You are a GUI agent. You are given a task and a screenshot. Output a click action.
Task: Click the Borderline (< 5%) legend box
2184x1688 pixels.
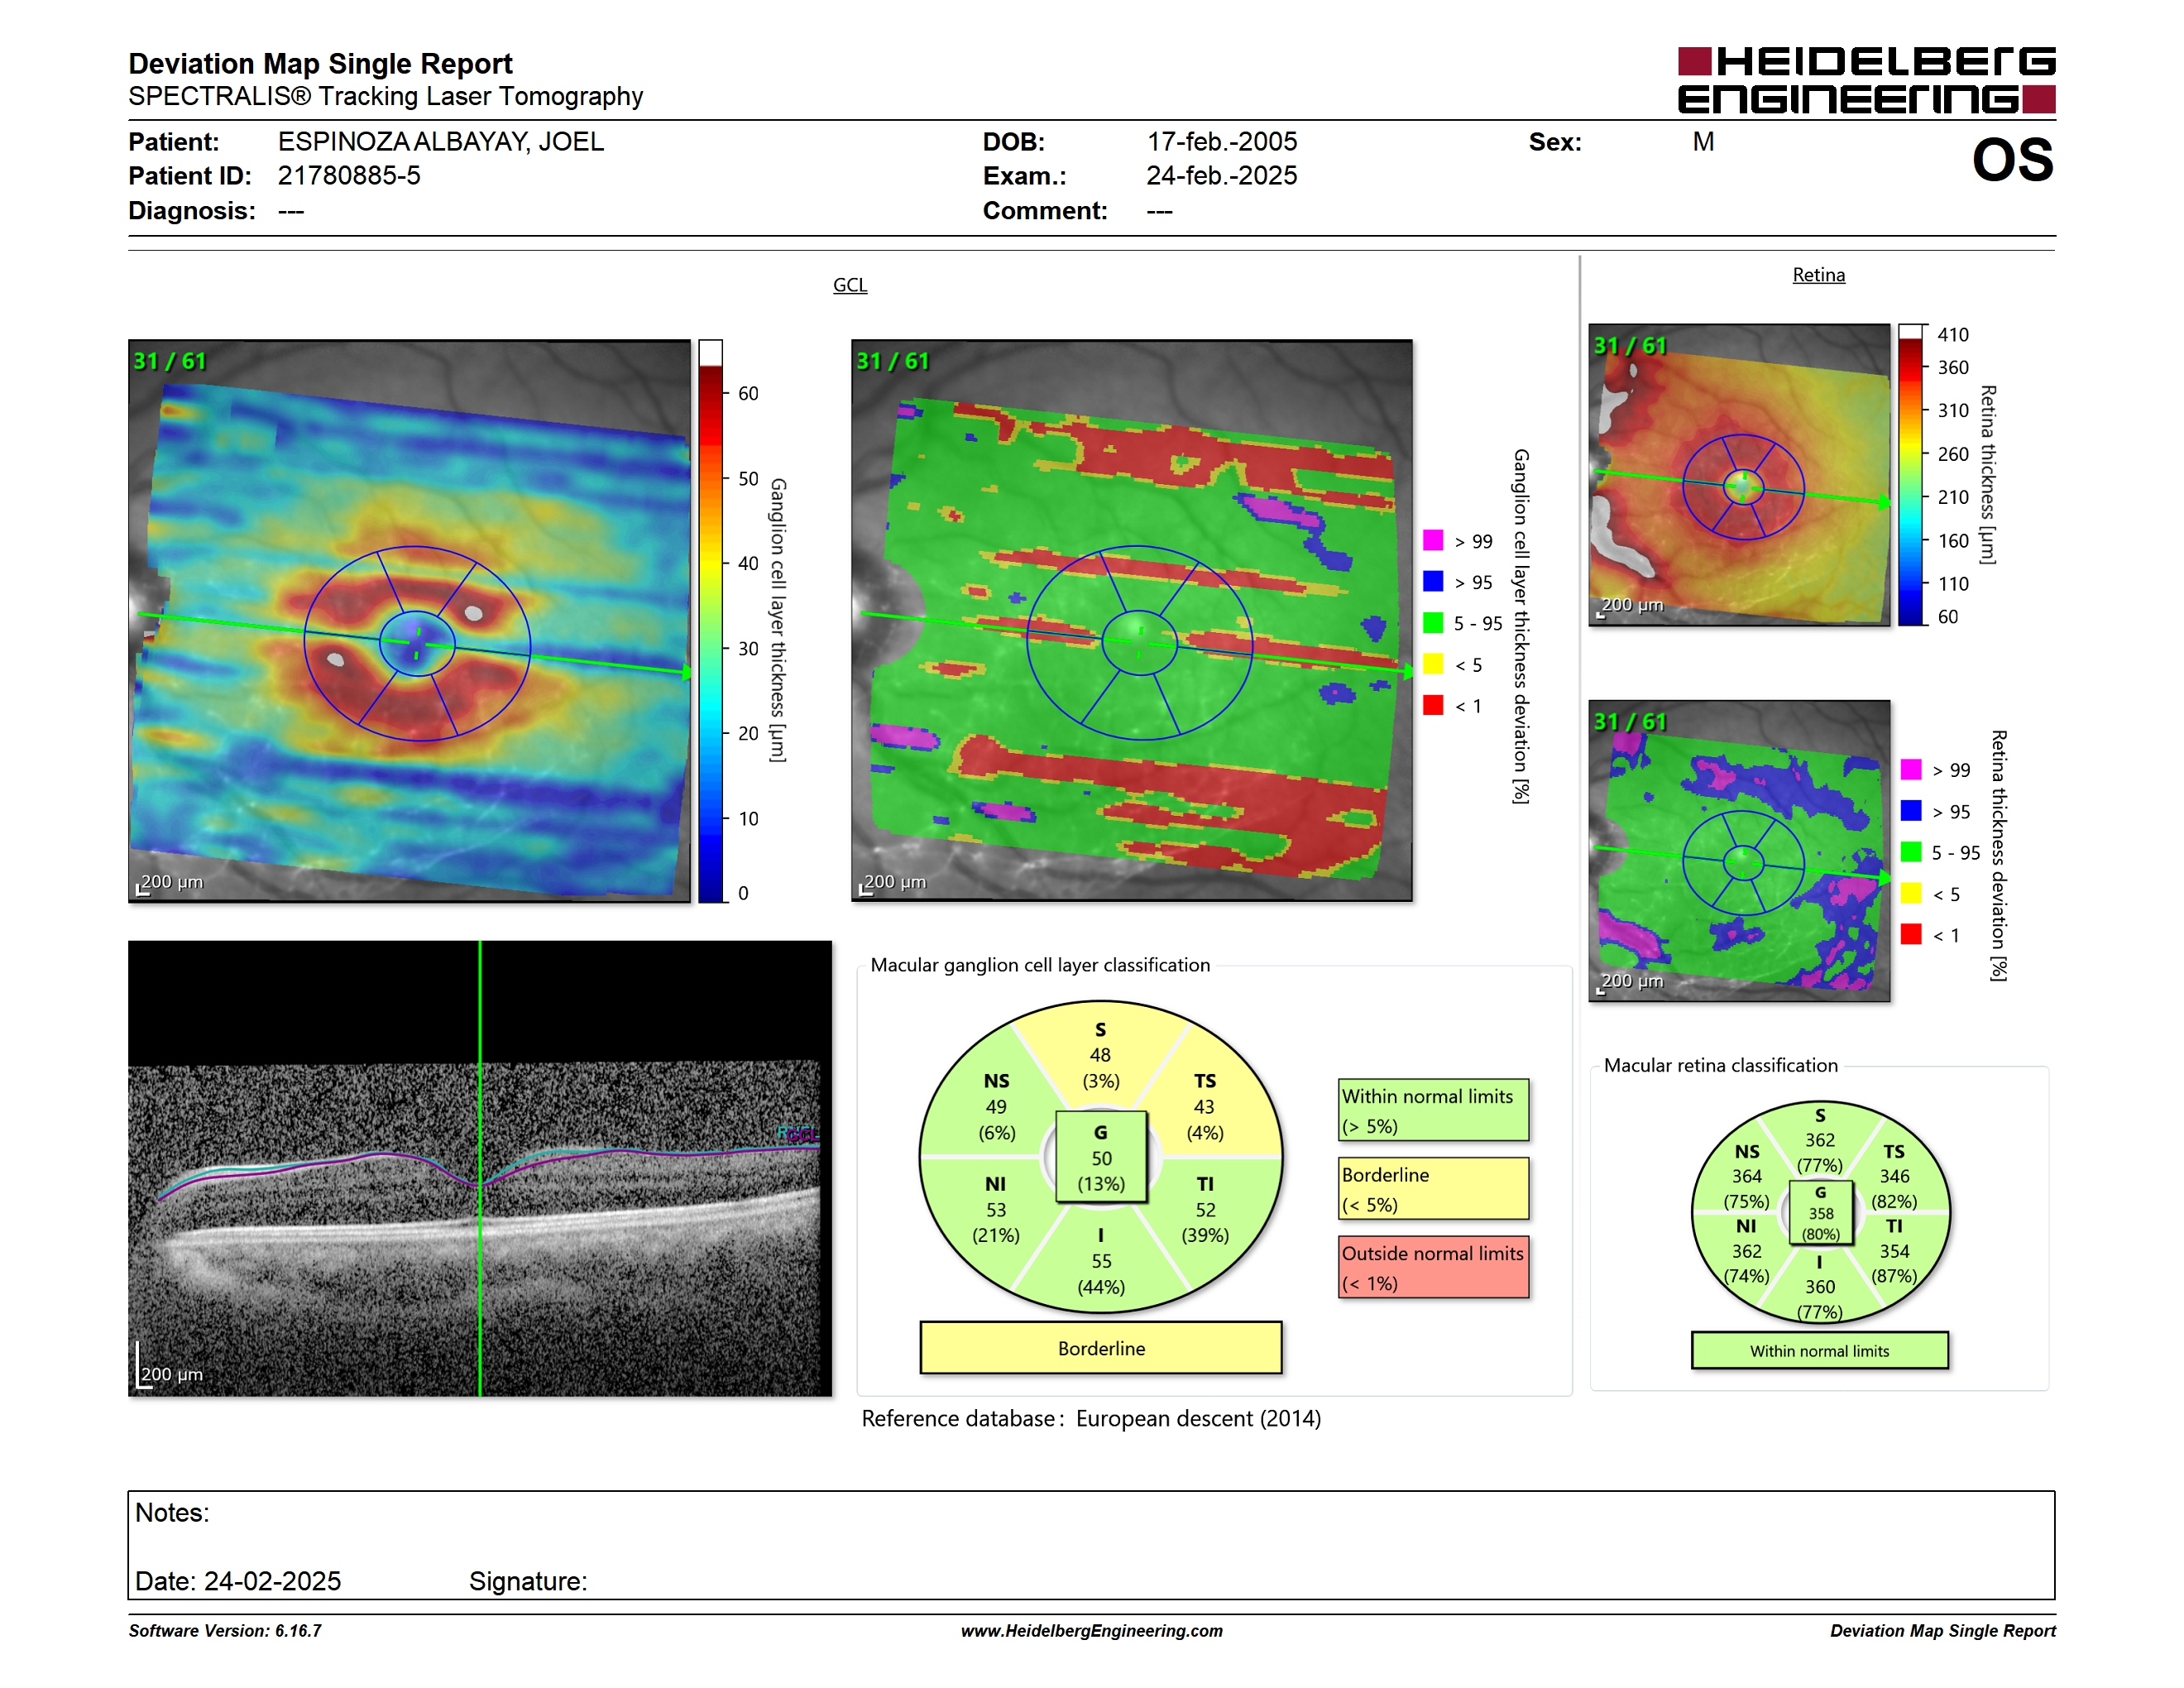tap(1433, 1189)
